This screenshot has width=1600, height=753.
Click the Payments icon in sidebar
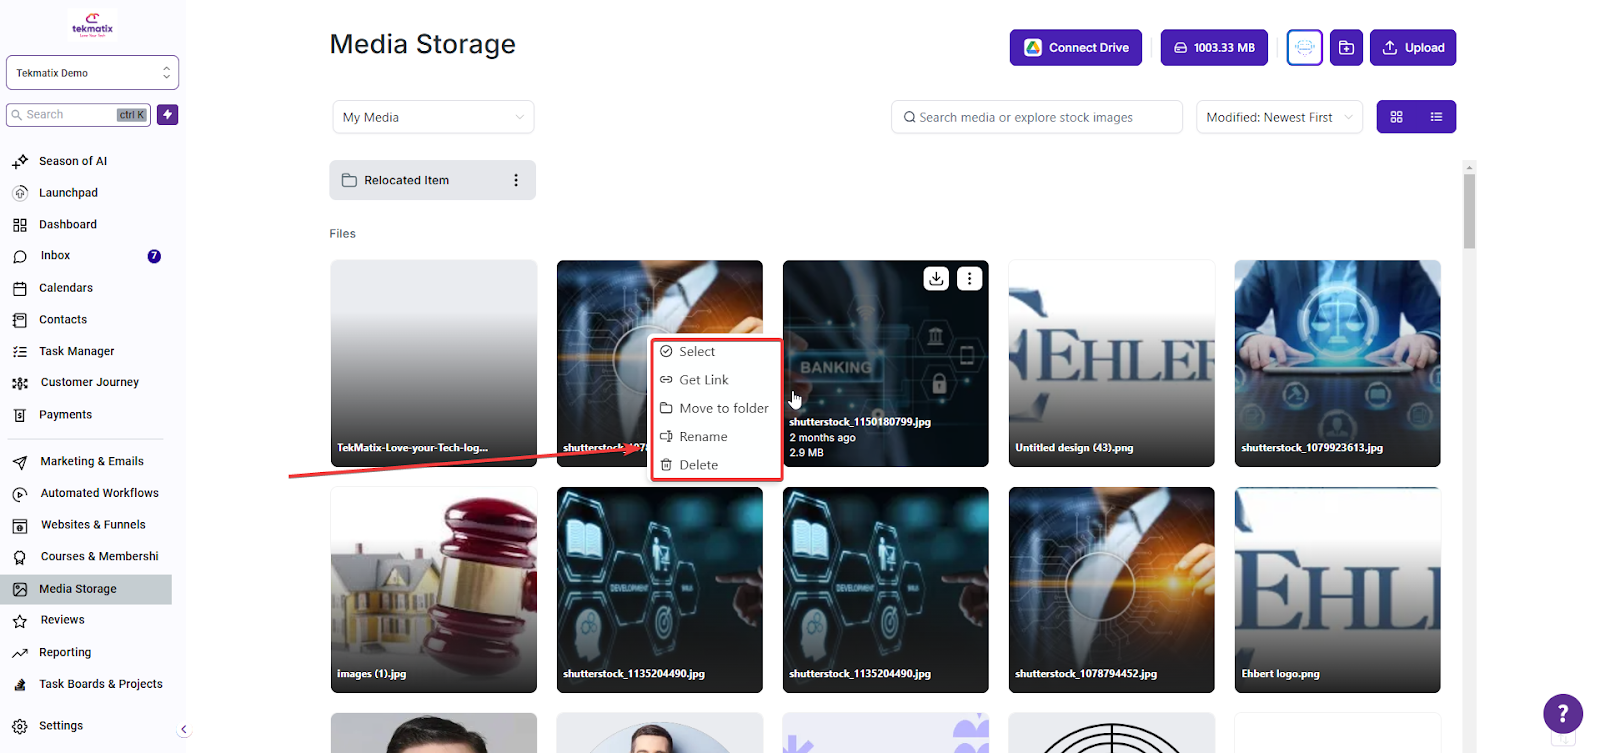[20, 415]
